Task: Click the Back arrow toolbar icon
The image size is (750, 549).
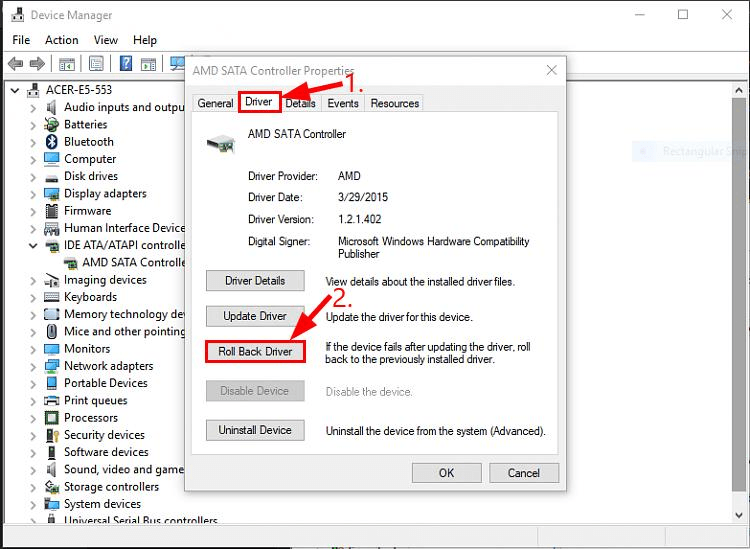Action: point(15,64)
